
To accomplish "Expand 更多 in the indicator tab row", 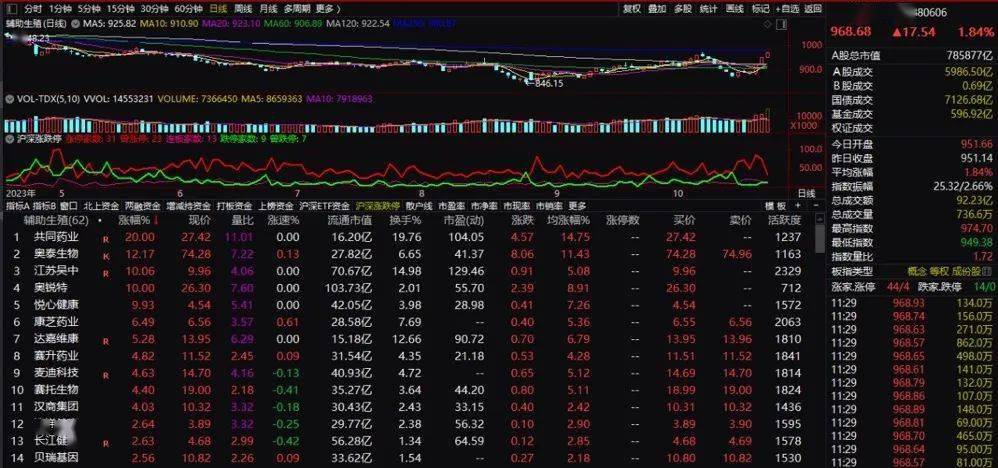I will point(578,206).
